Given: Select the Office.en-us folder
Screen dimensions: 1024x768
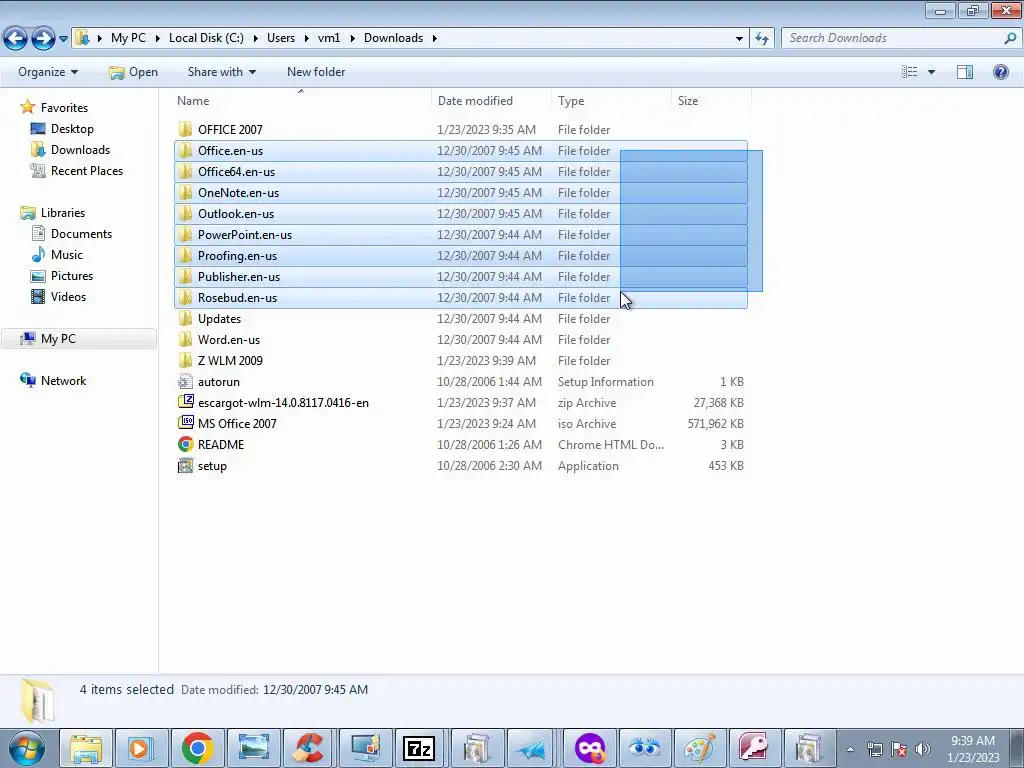Looking at the screenshot, I should (x=460, y=151).
